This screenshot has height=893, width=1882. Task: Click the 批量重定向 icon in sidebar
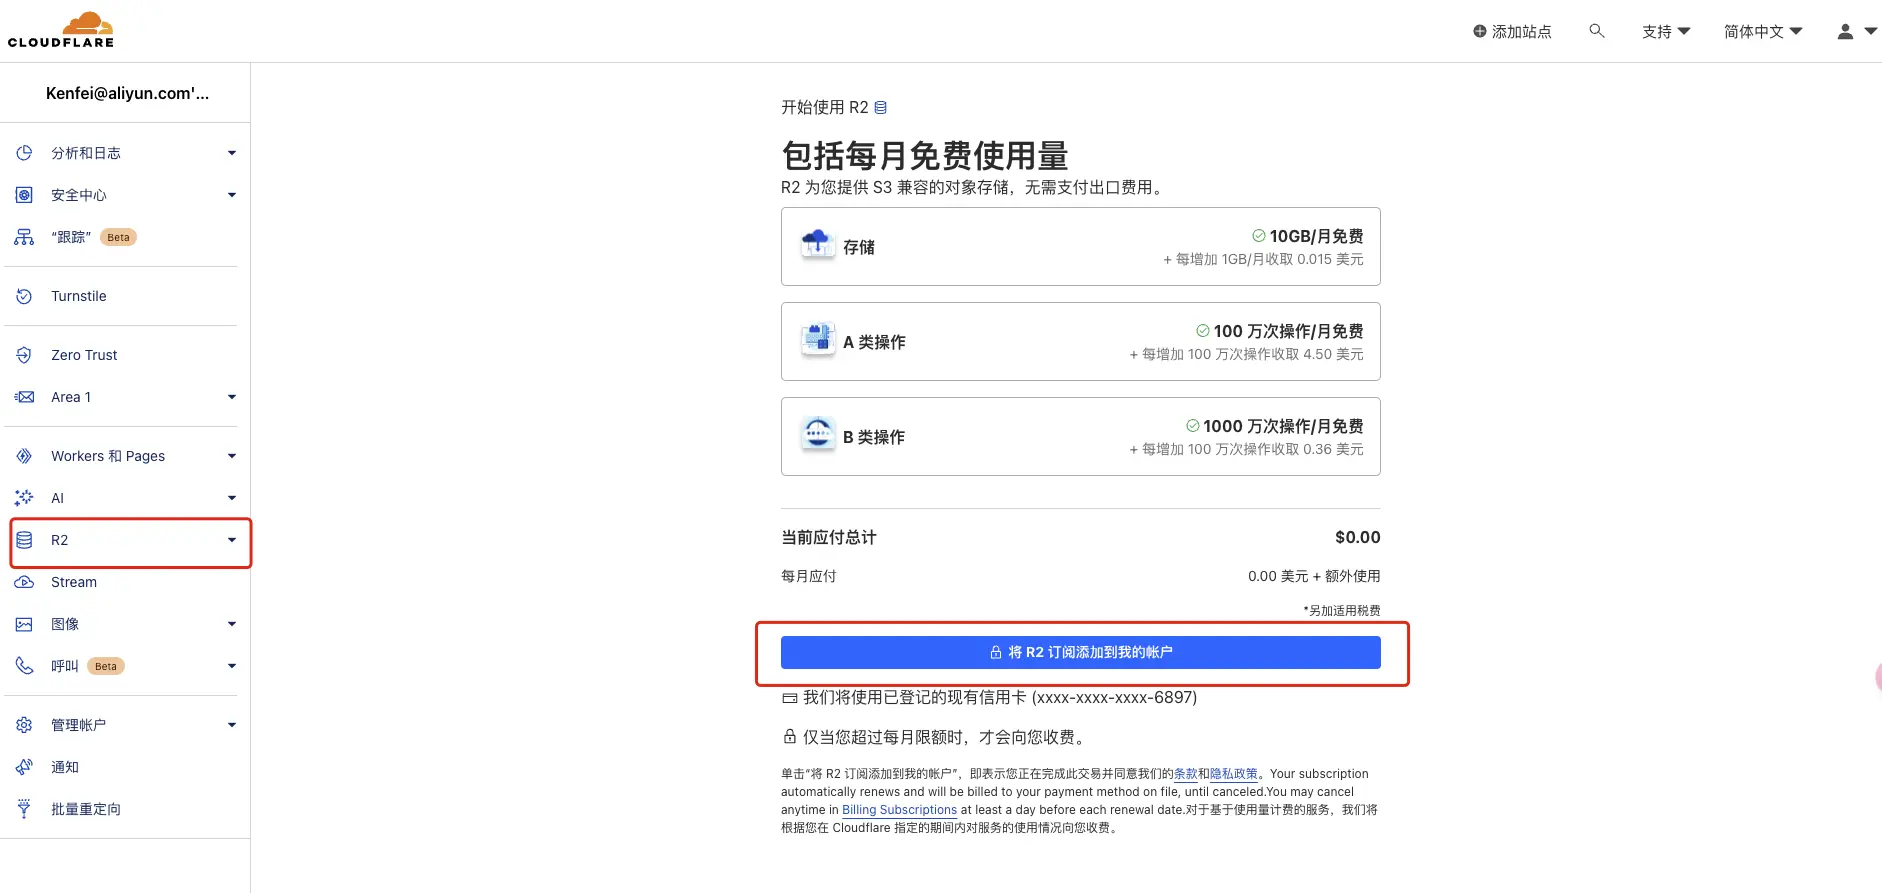tap(24, 809)
